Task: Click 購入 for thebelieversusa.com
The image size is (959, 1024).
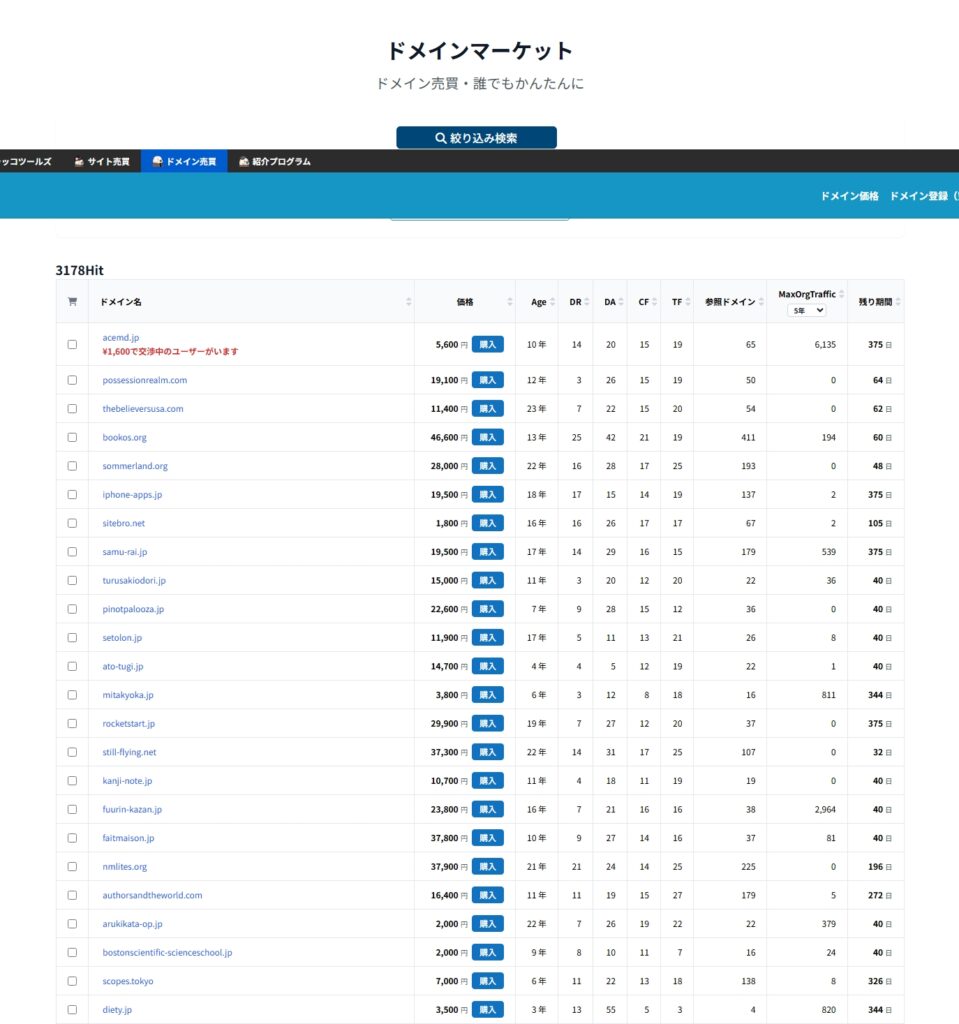Action: [x=487, y=409]
